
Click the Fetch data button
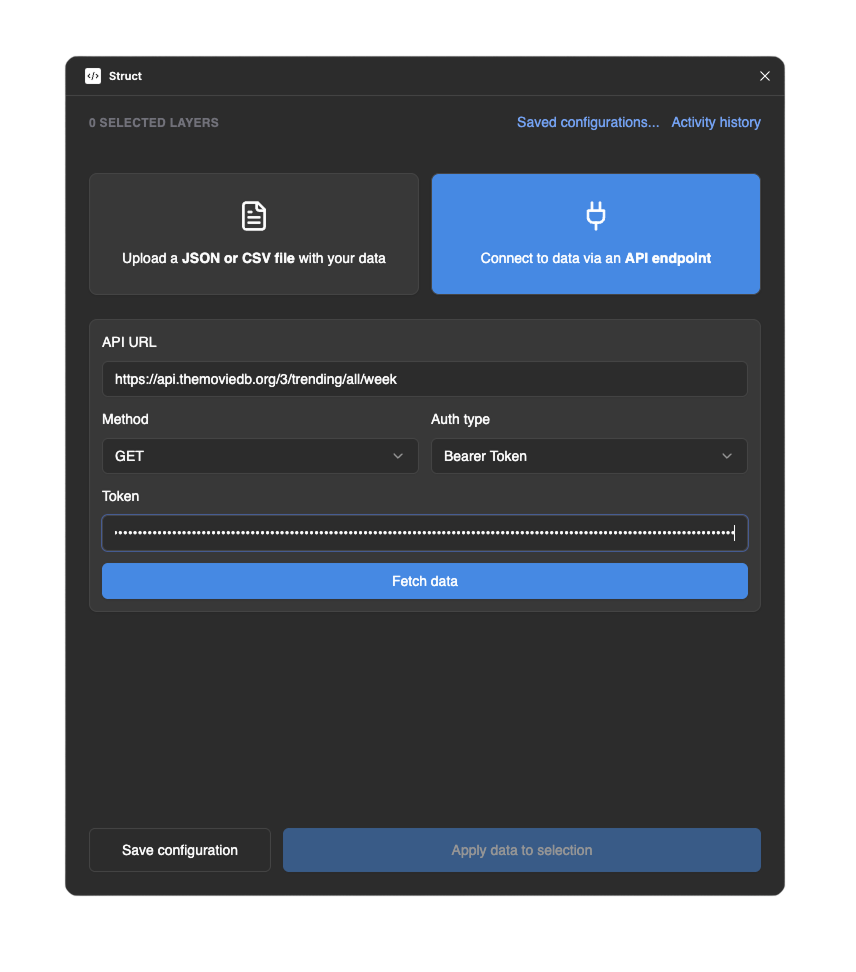pos(424,581)
